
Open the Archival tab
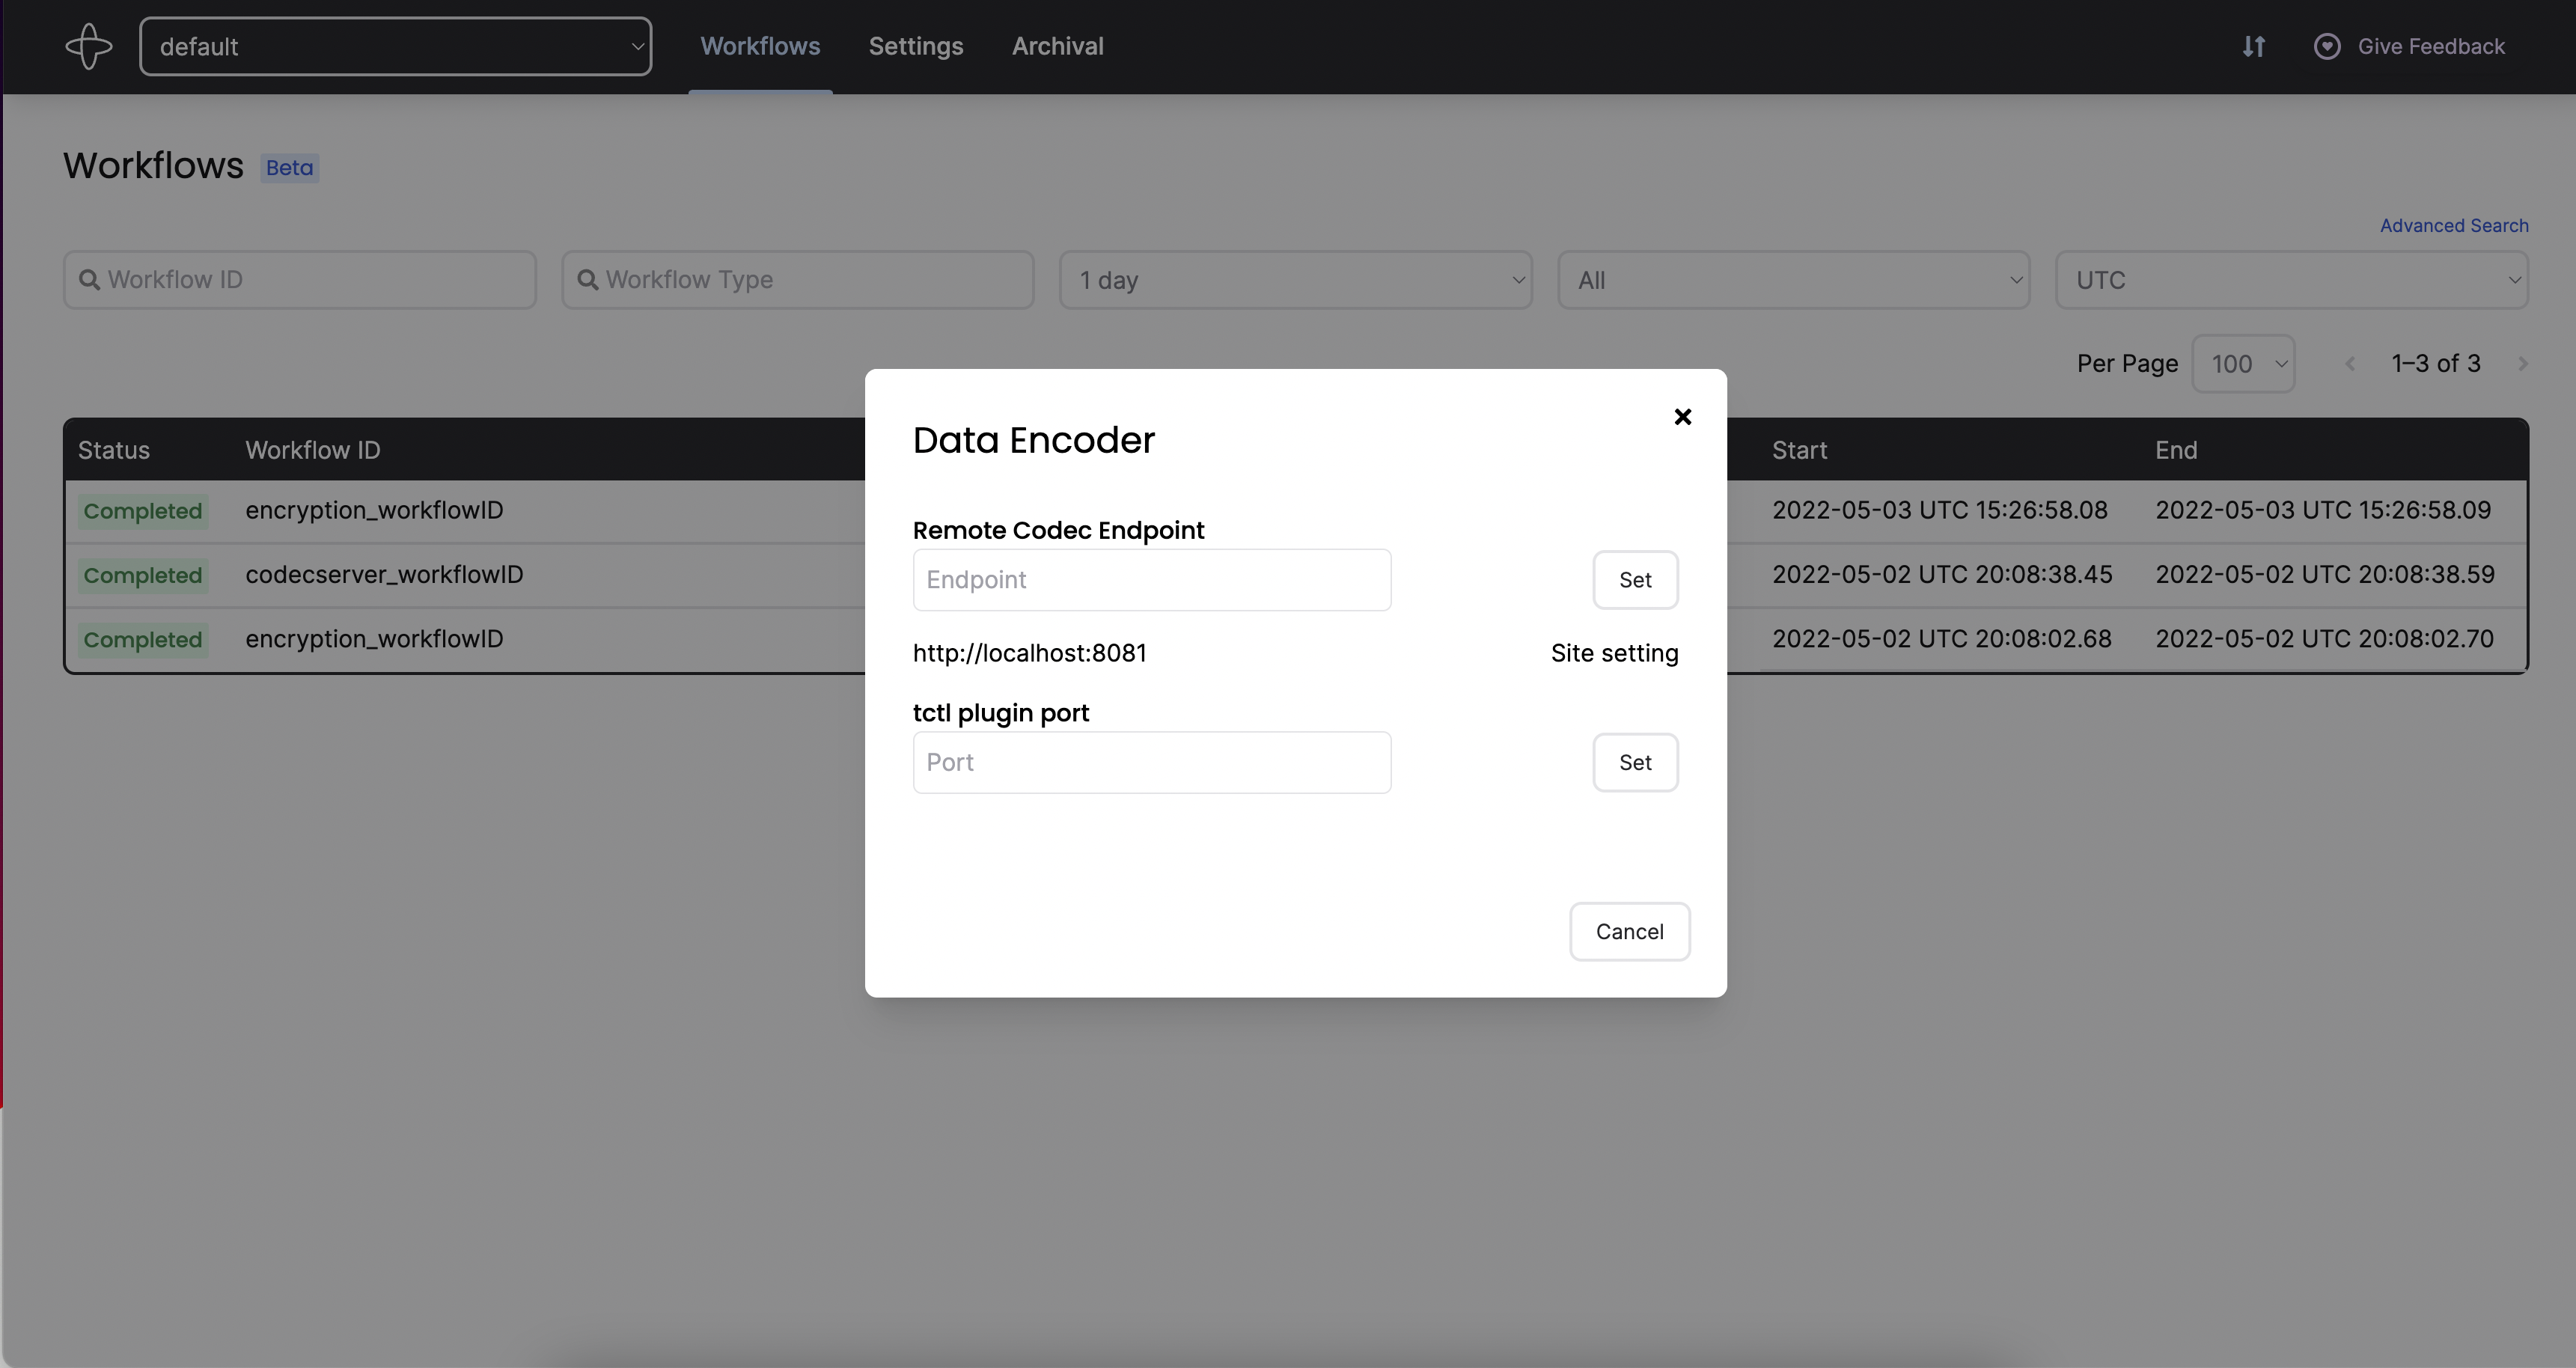[1057, 46]
